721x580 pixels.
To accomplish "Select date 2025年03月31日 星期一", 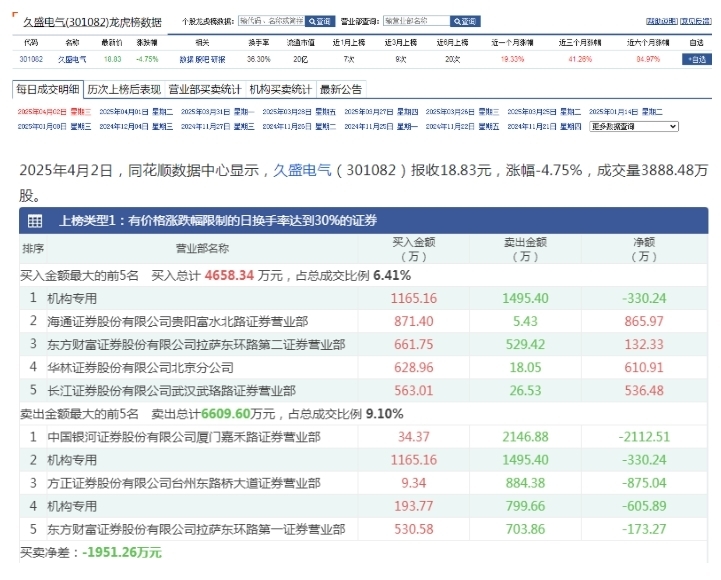I will point(217,111).
